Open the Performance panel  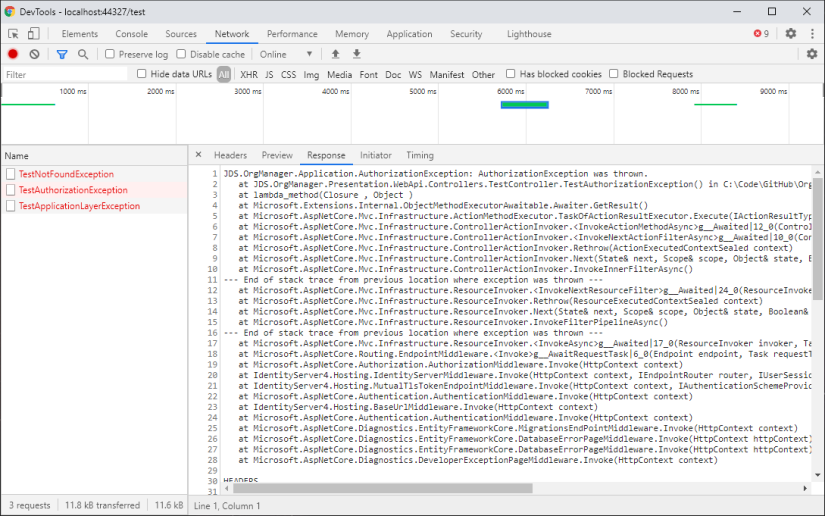[292, 34]
